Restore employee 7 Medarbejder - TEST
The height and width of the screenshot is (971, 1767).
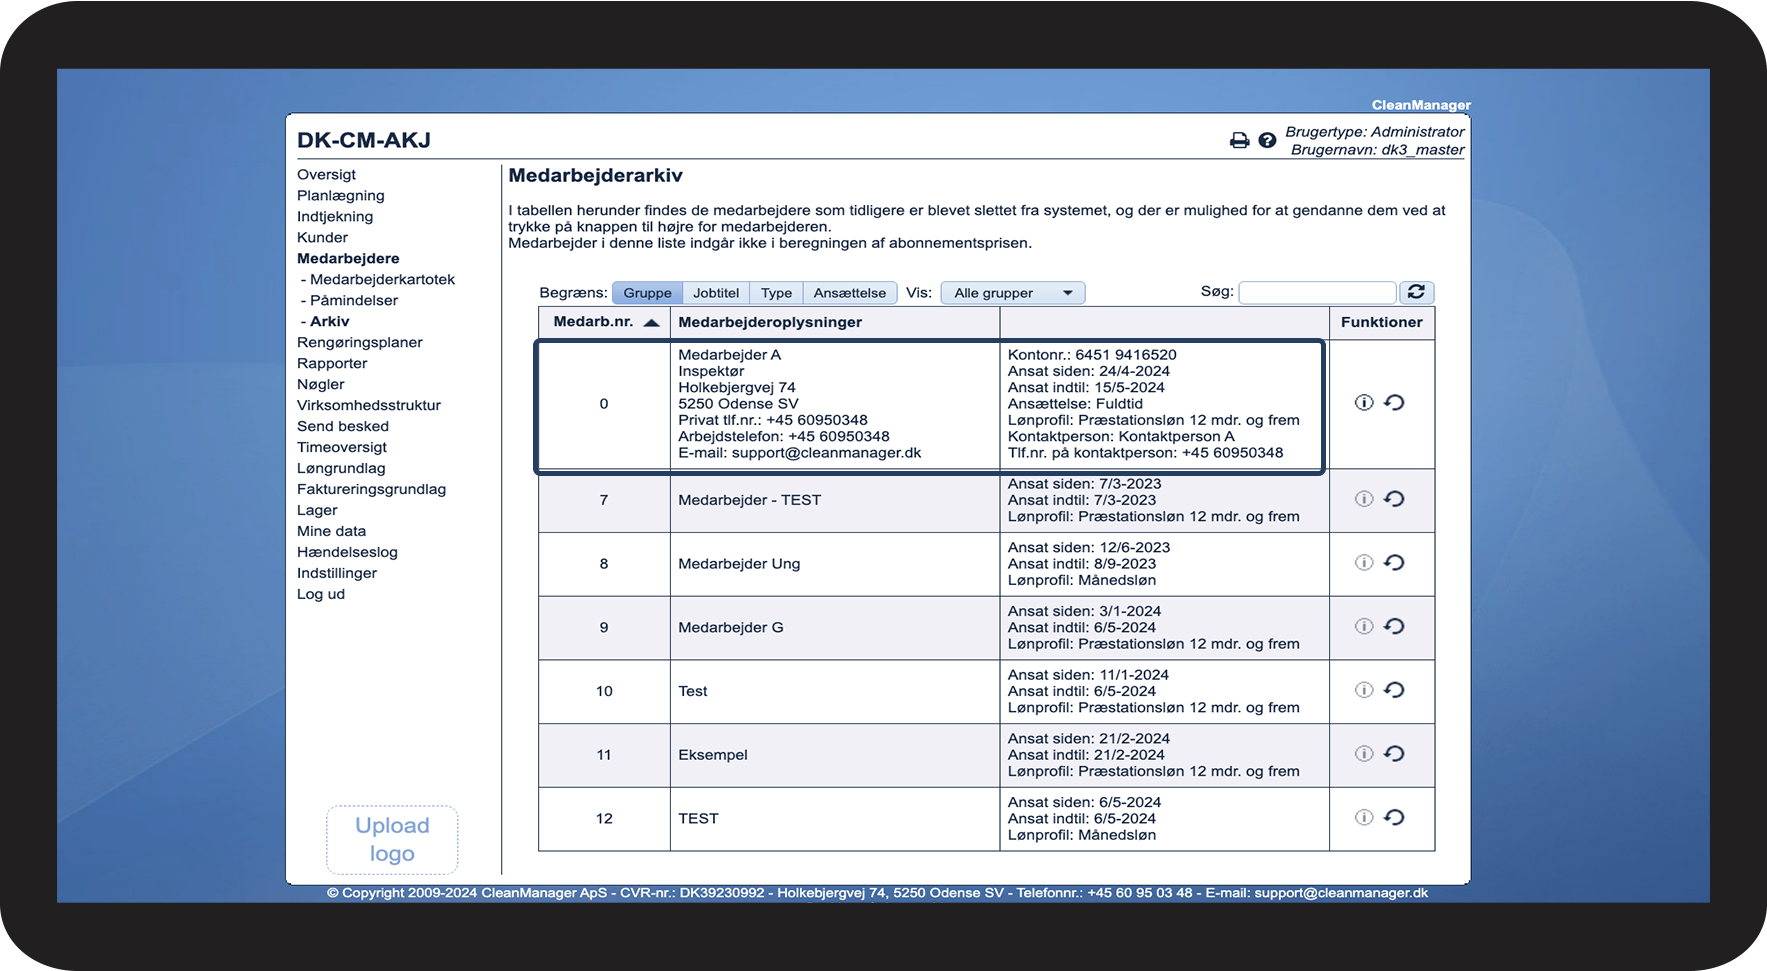[x=1394, y=499]
